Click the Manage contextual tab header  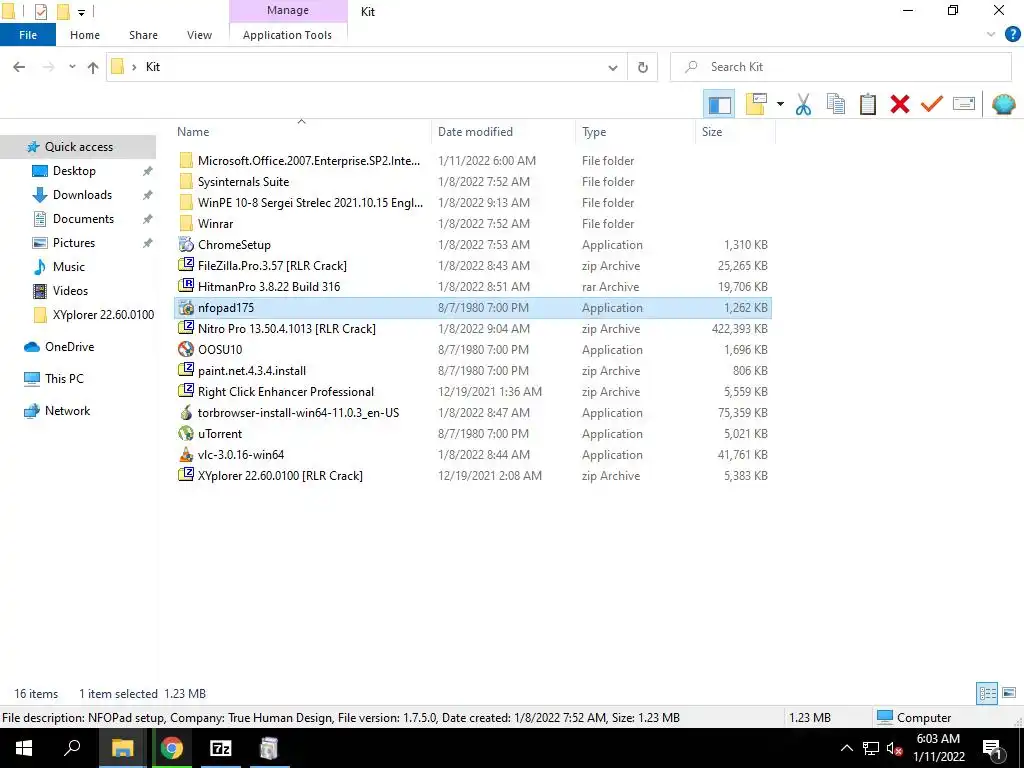(287, 10)
